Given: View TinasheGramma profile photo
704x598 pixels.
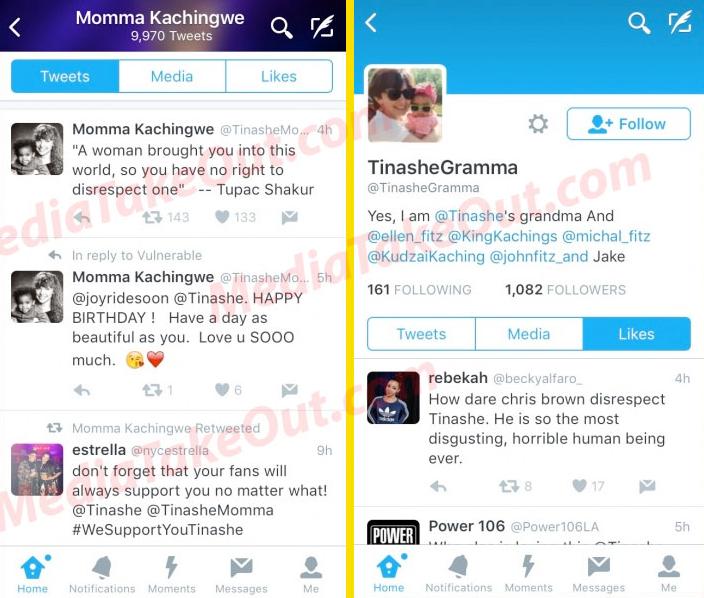Looking at the screenshot, I should pyautogui.click(x=405, y=104).
